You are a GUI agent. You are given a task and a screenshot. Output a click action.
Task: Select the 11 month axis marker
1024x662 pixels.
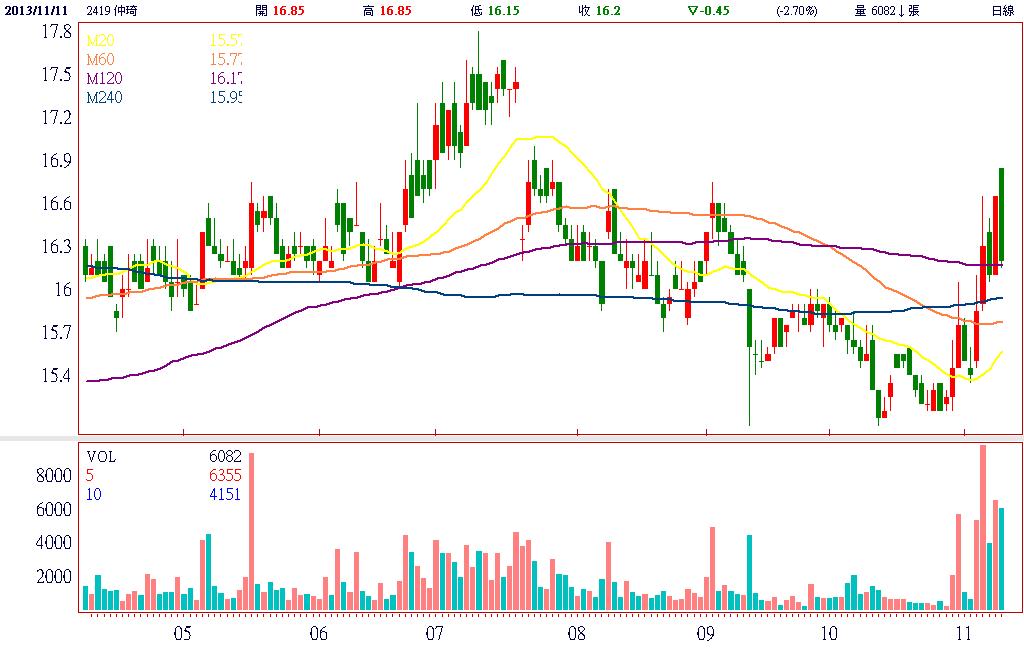coord(963,634)
